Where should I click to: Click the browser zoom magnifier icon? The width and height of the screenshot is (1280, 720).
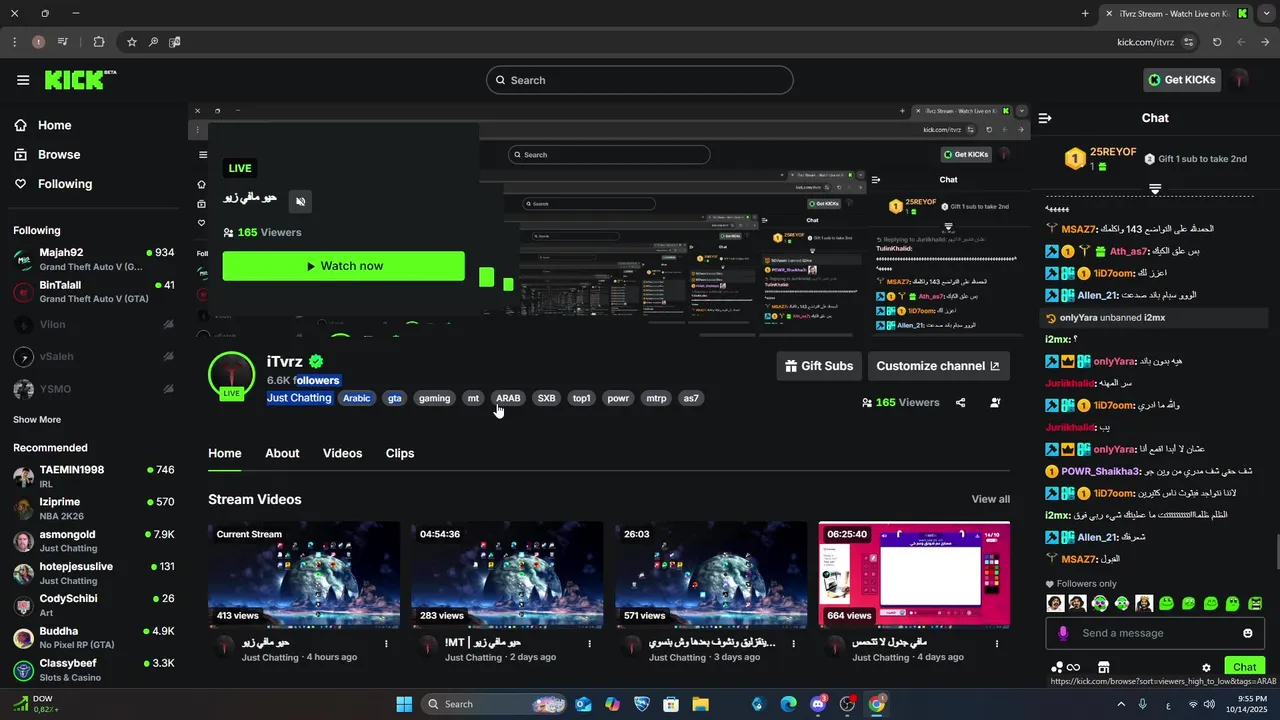pos(153,42)
